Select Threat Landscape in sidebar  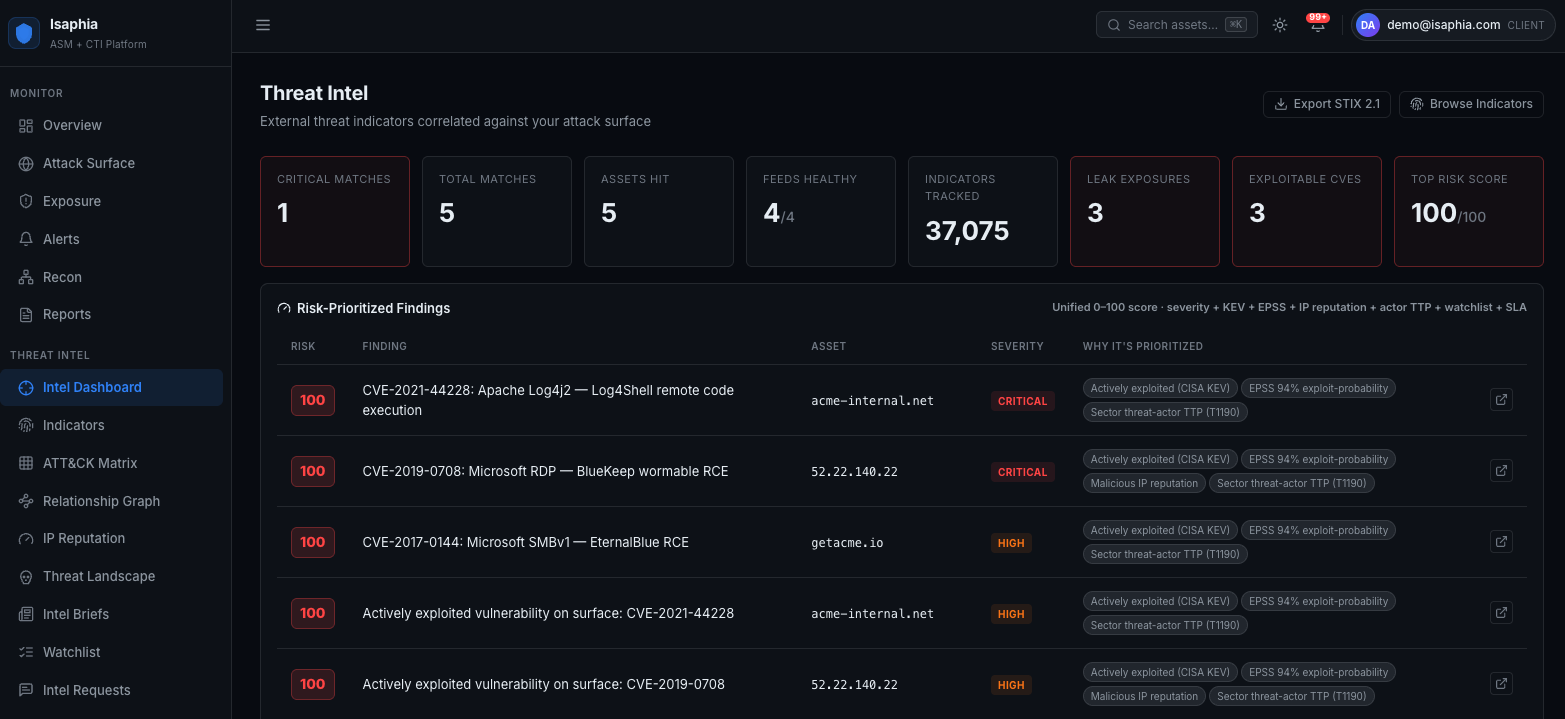(111, 576)
